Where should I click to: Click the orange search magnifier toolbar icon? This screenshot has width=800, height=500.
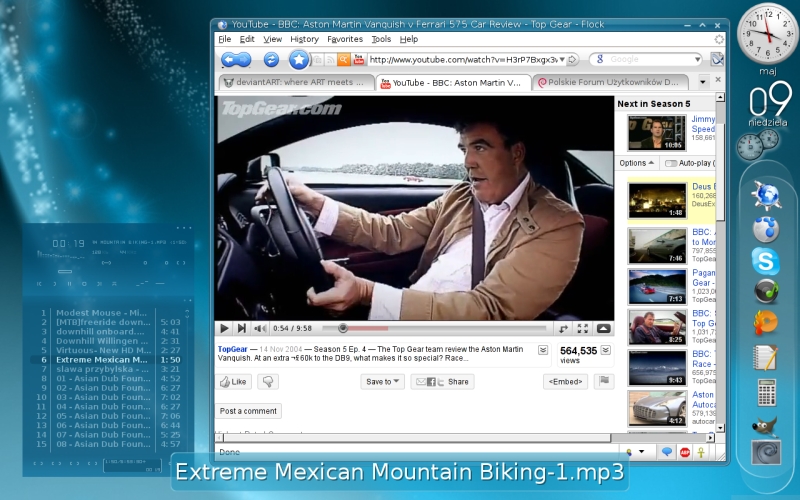(344, 60)
